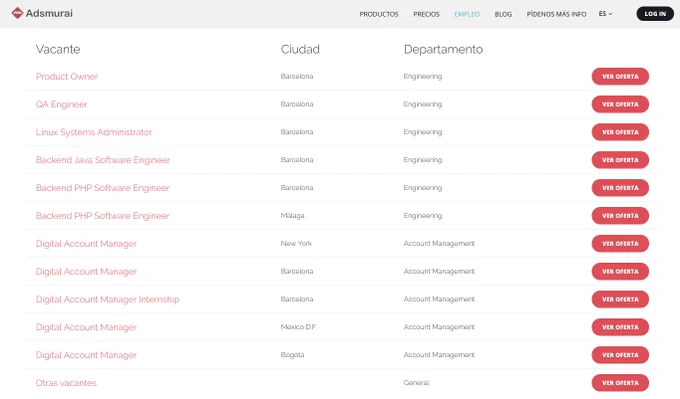The height and width of the screenshot is (399, 680).
Task: Click VER OFERTA for Backend PHP Engineer Barcelona
Action: click(x=620, y=188)
